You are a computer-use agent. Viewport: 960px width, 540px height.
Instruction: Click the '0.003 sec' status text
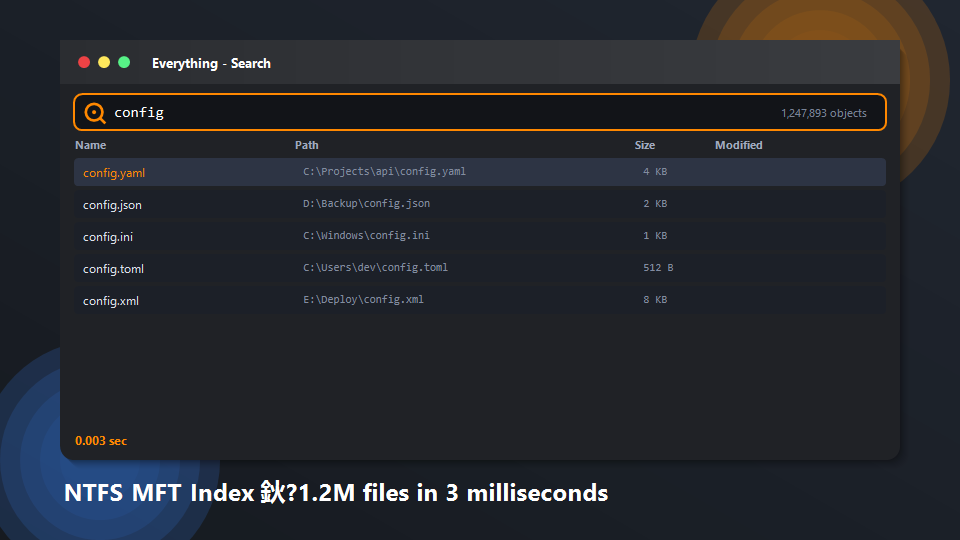(101, 441)
